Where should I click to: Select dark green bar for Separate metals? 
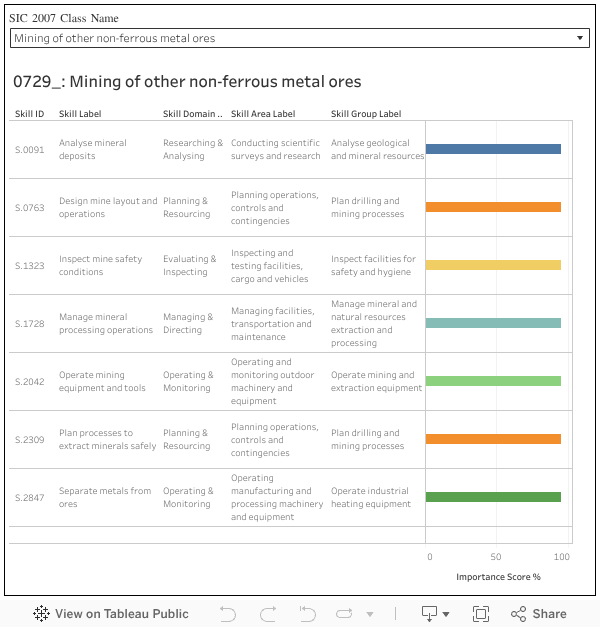[x=493, y=497]
